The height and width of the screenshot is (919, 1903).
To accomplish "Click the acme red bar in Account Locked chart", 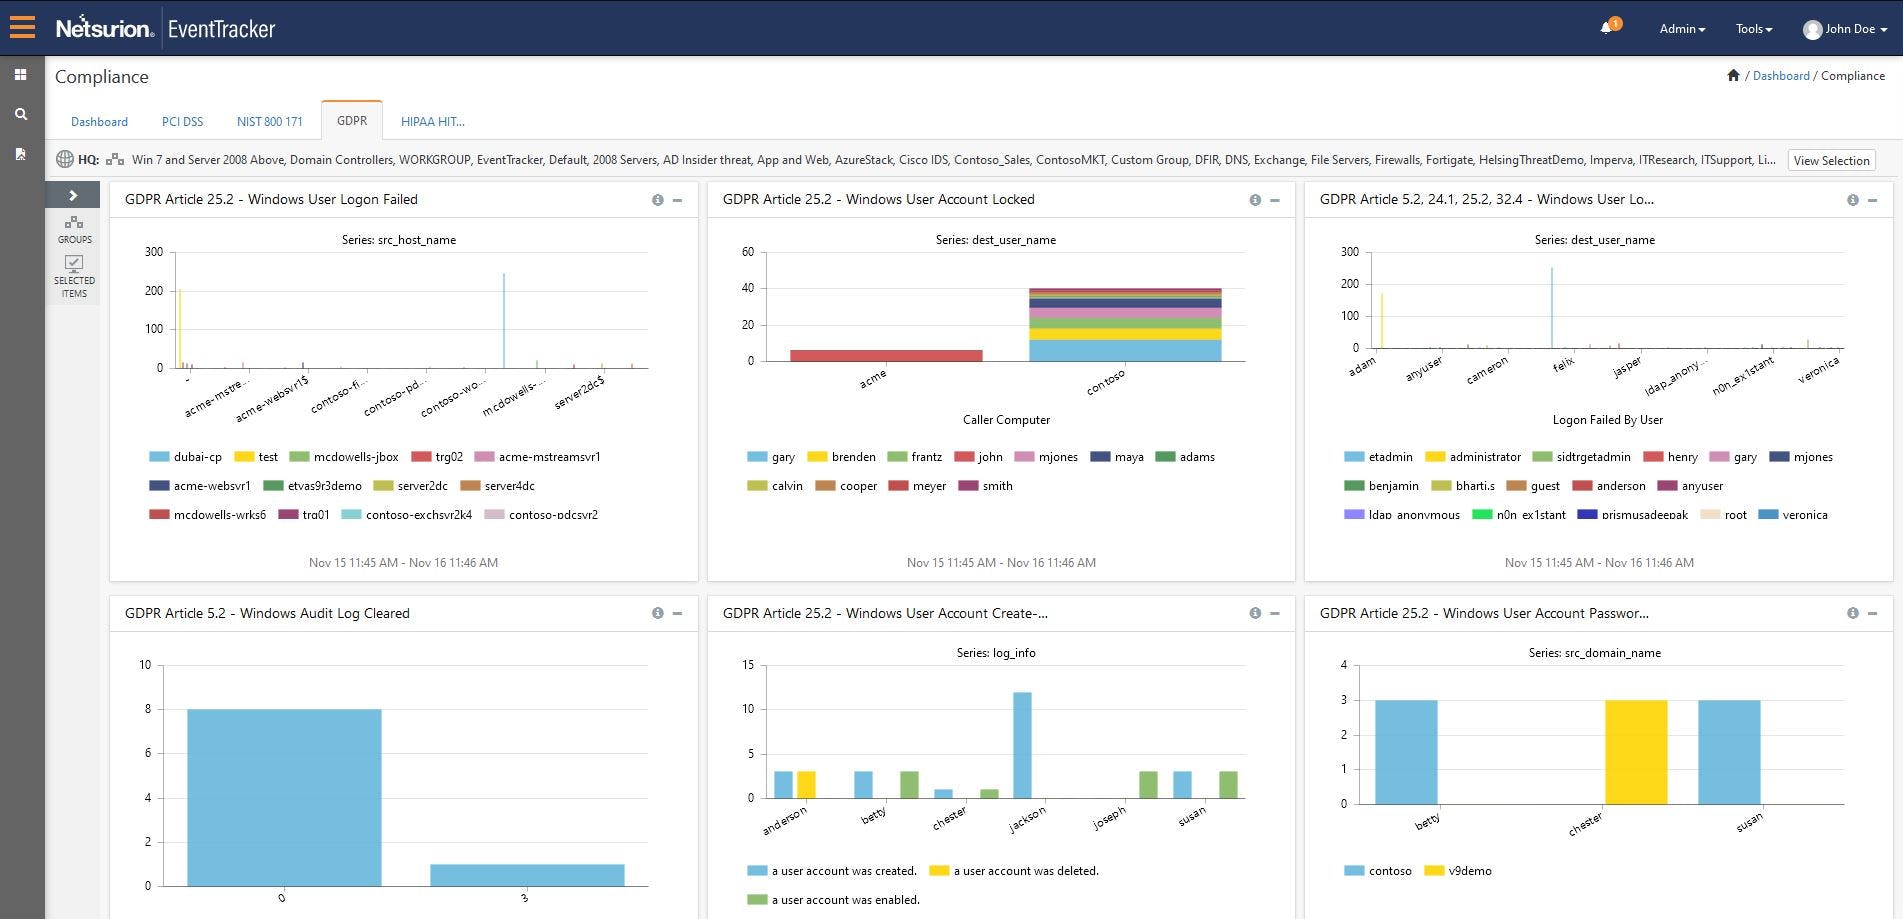I will click(x=886, y=355).
